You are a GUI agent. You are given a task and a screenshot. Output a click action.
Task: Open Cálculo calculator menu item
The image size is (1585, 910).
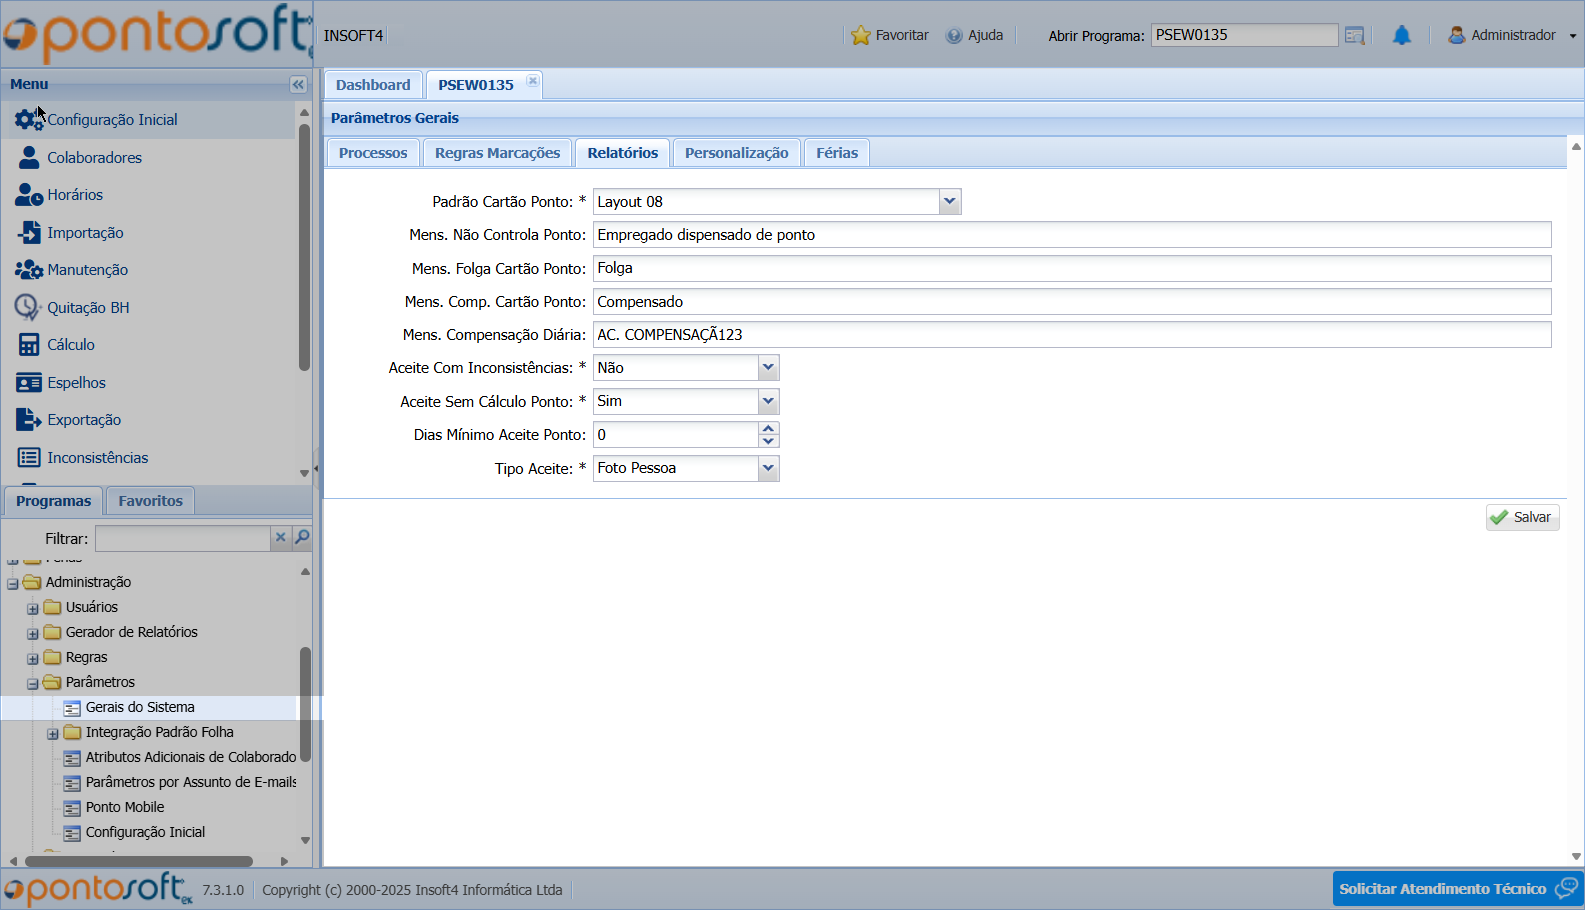coord(71,345)
